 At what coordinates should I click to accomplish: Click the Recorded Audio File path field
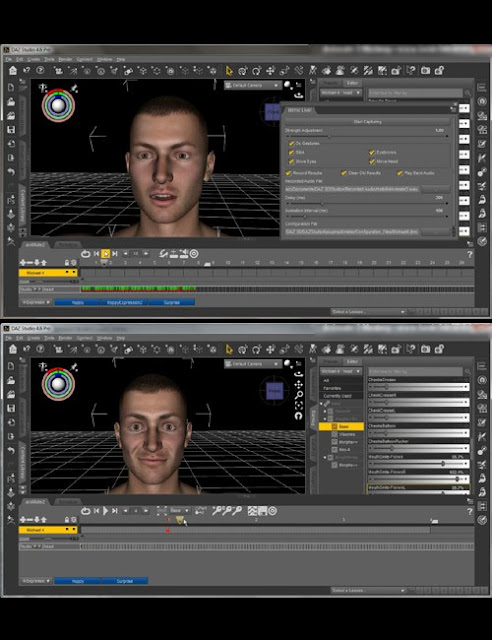(x=352, y=189)
